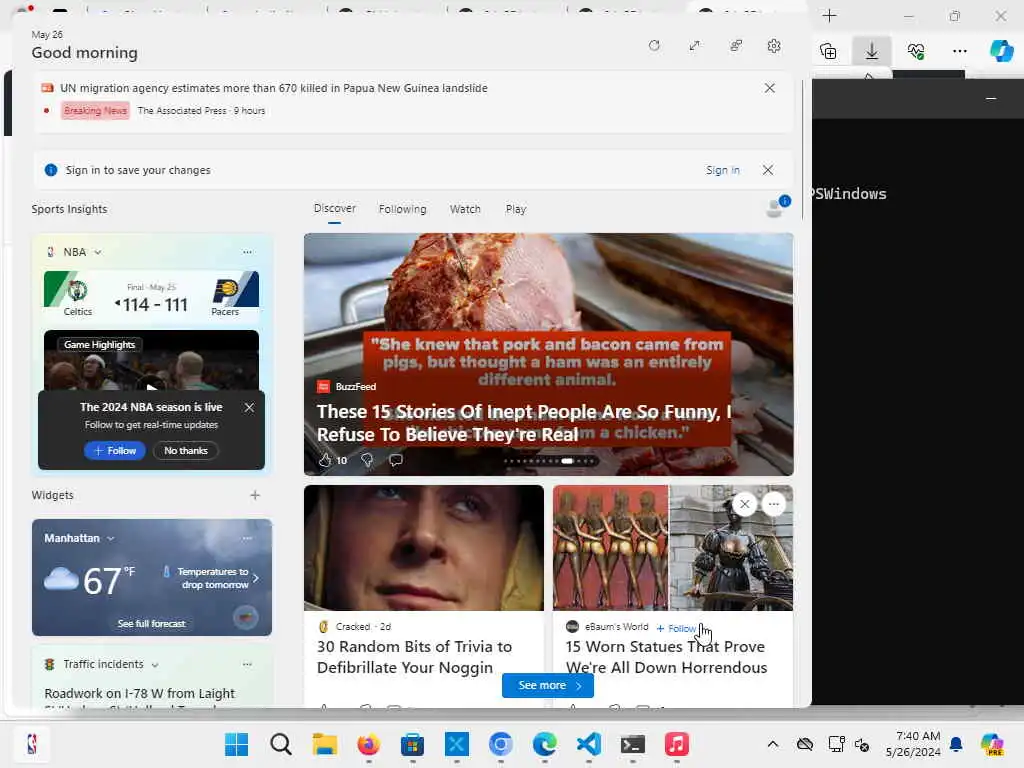Expand the NBA league dropdown
This screenshot has width=1024, height=768.
pyautogui.click(x=98, y=252)
